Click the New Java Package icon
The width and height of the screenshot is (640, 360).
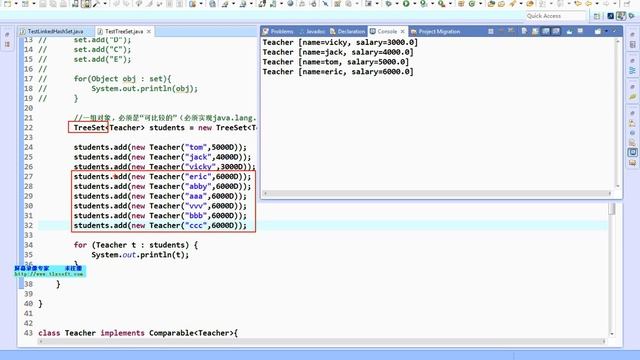(x=461, y=4)
